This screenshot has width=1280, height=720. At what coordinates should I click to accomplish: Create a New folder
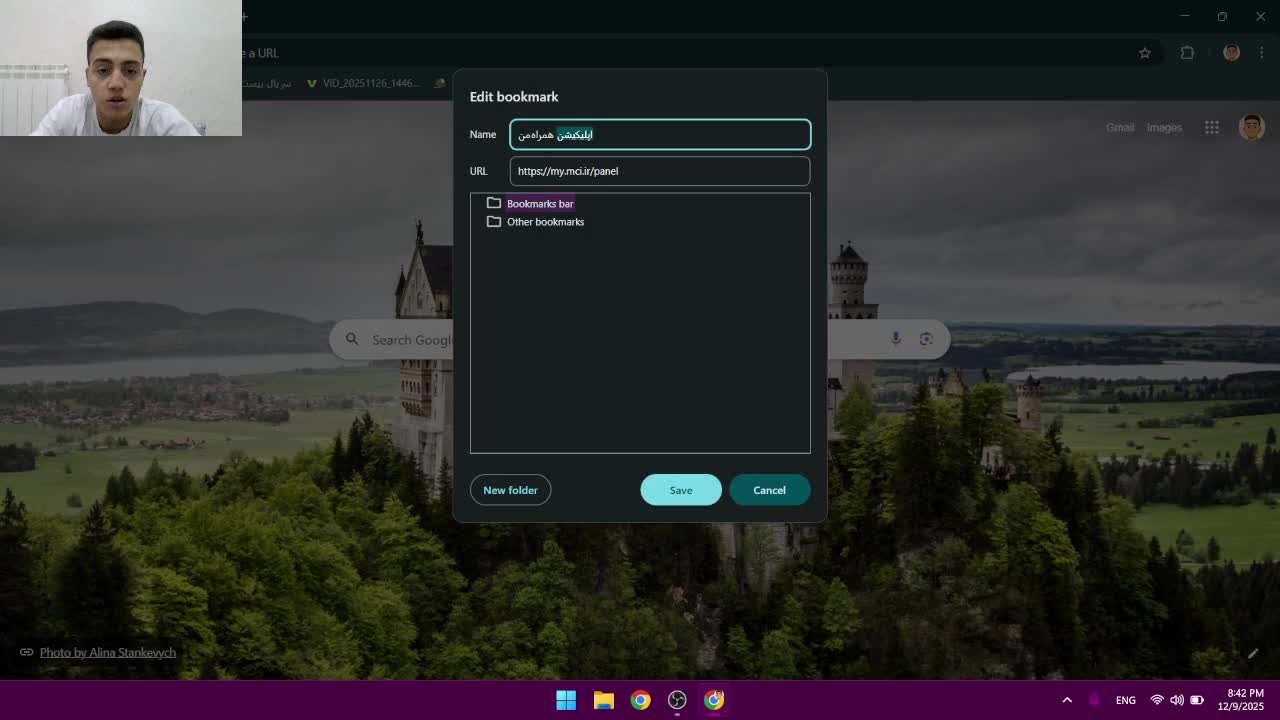click(x=510, y=490)
